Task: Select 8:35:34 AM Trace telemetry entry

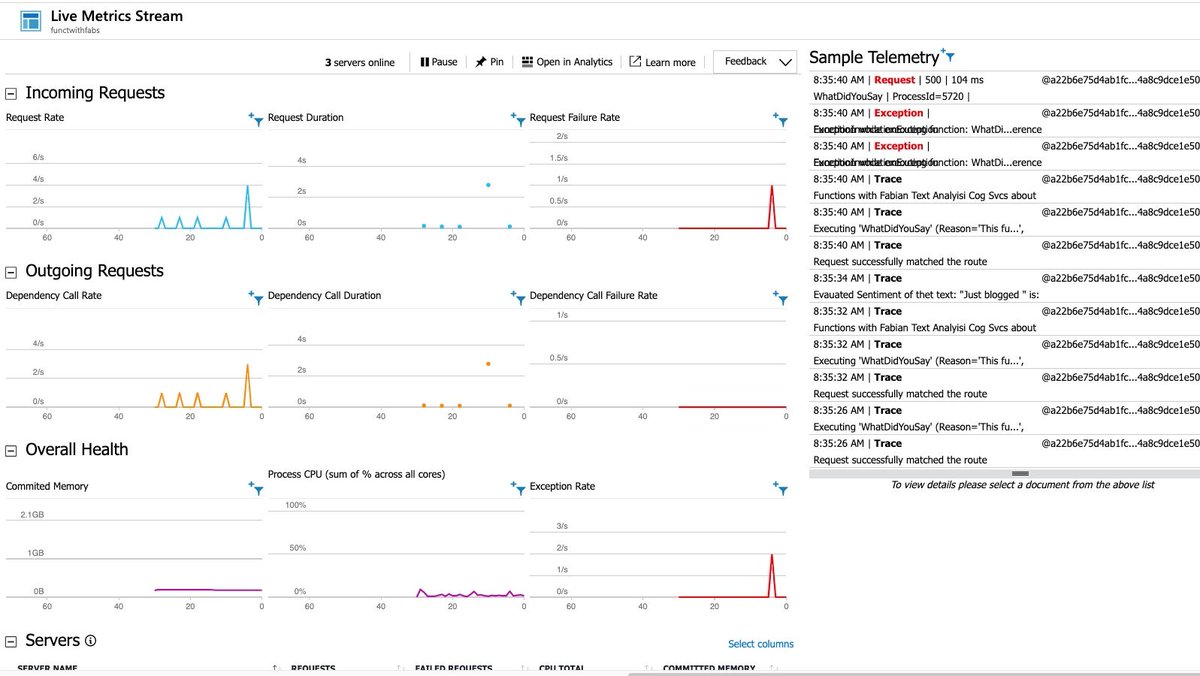Action: [1004, 286]
